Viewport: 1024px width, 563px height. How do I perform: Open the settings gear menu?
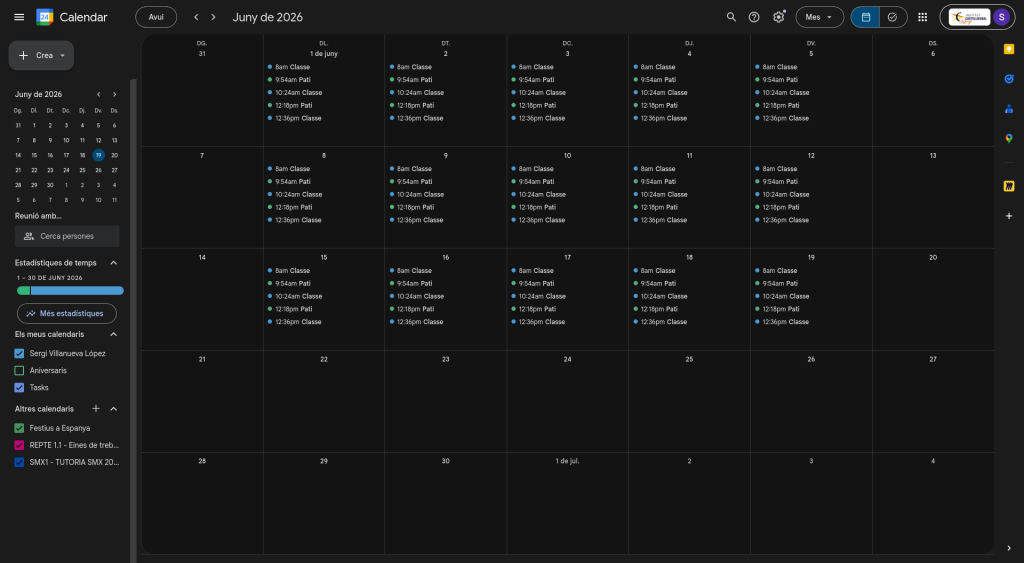tap(779, 17)
